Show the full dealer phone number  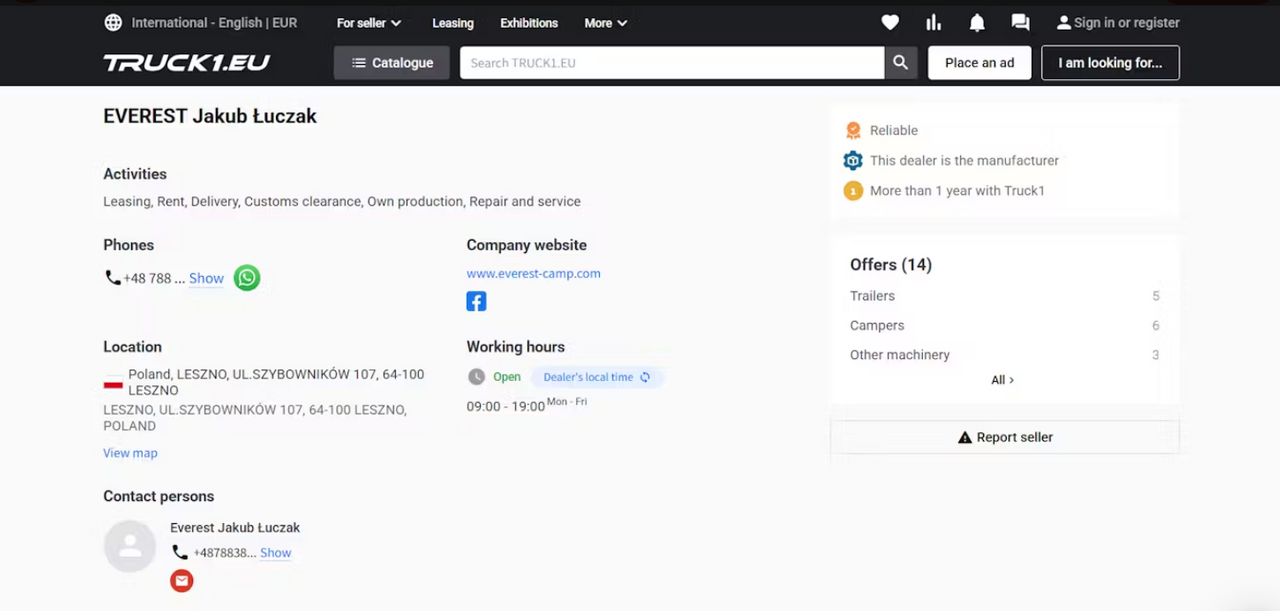206,278
